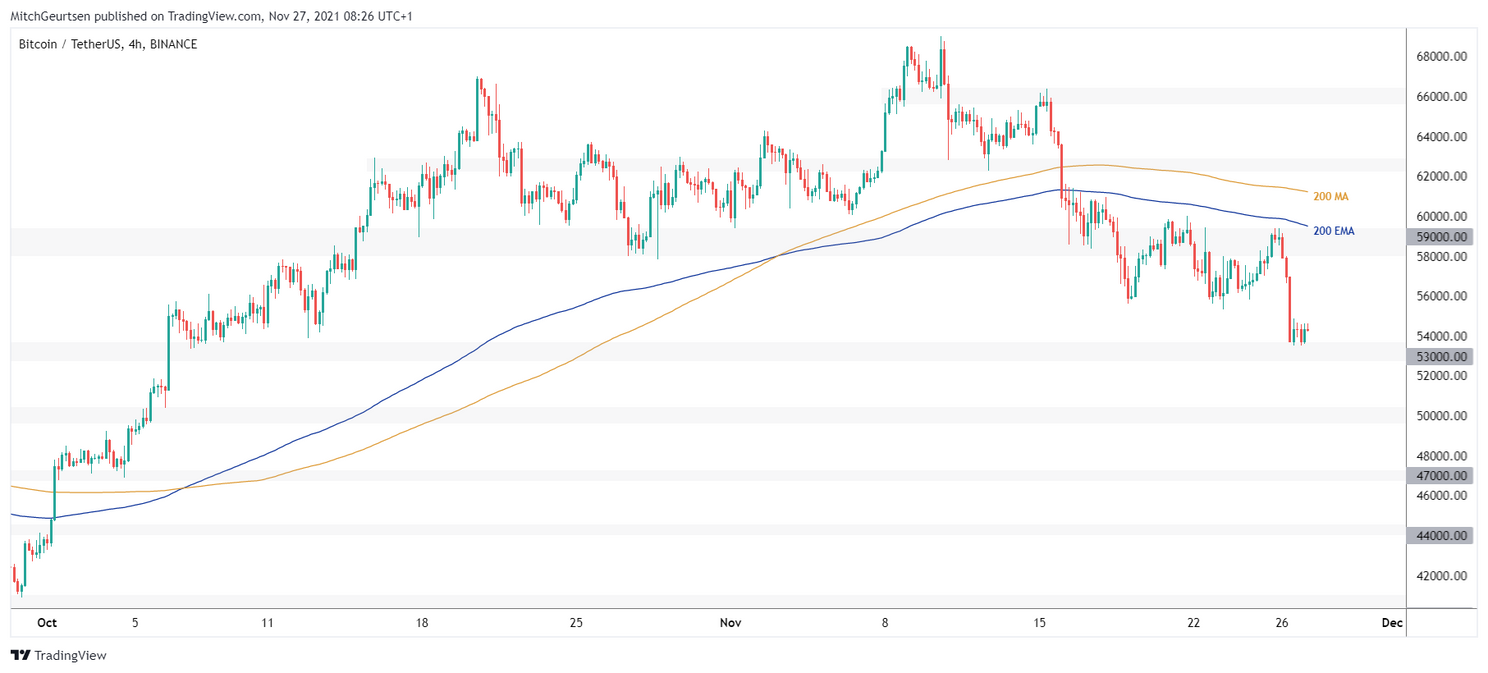1488x673 pixels.
Task: Click the 200 MA label
Action: click(x=1331, y=196)
